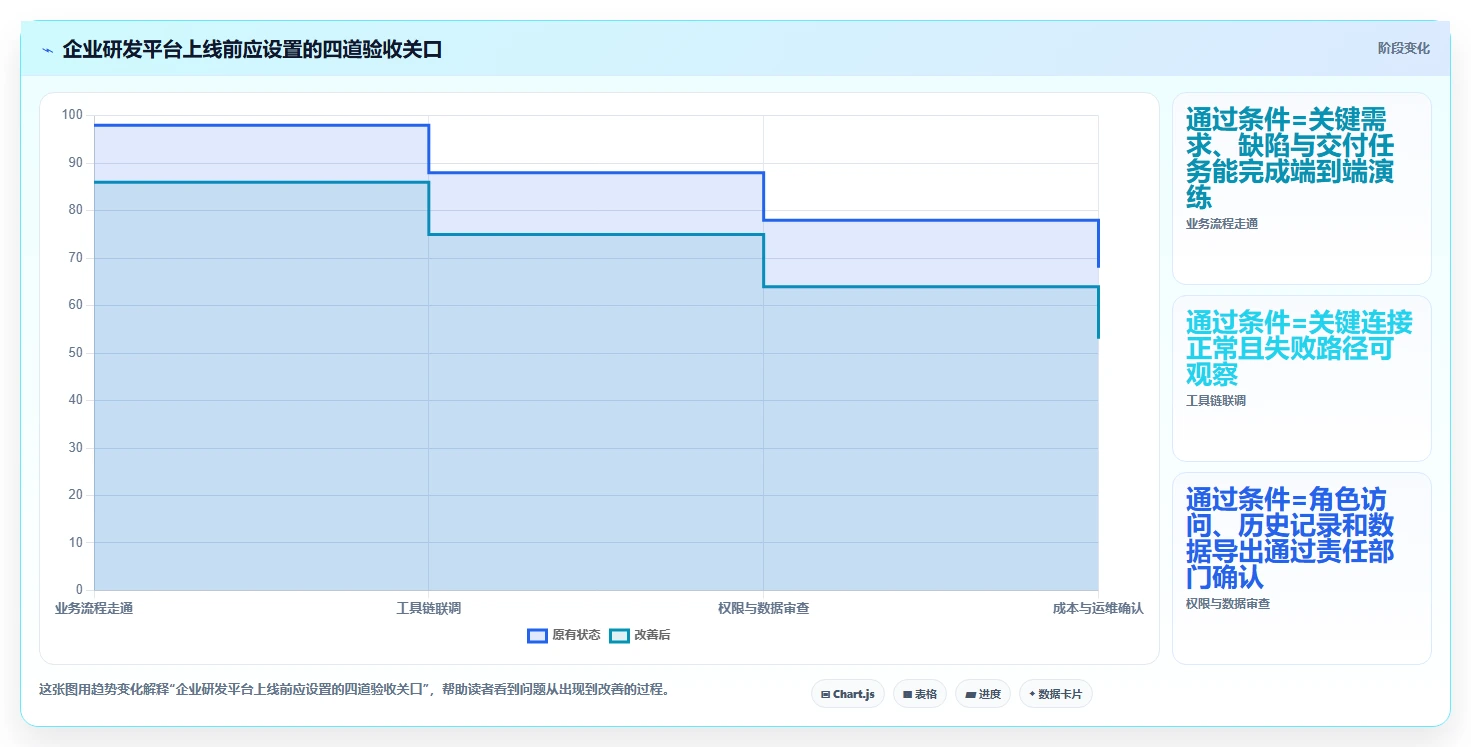Image resolution: width=1471 pixels, height=747 pixels.
Task: Click the teal 改善后 legend color box
Action: pyautogui.click(x=619, y=635)
